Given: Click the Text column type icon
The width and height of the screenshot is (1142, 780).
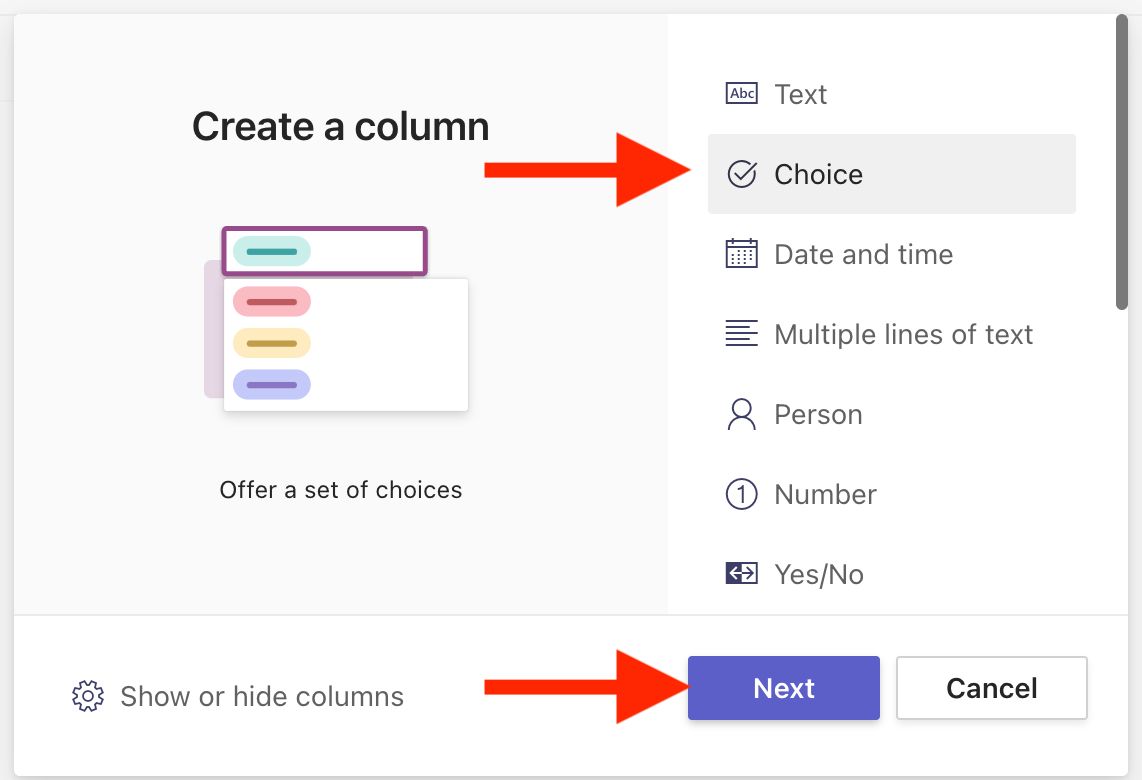Looking at the screenshot, I should 741,94.
